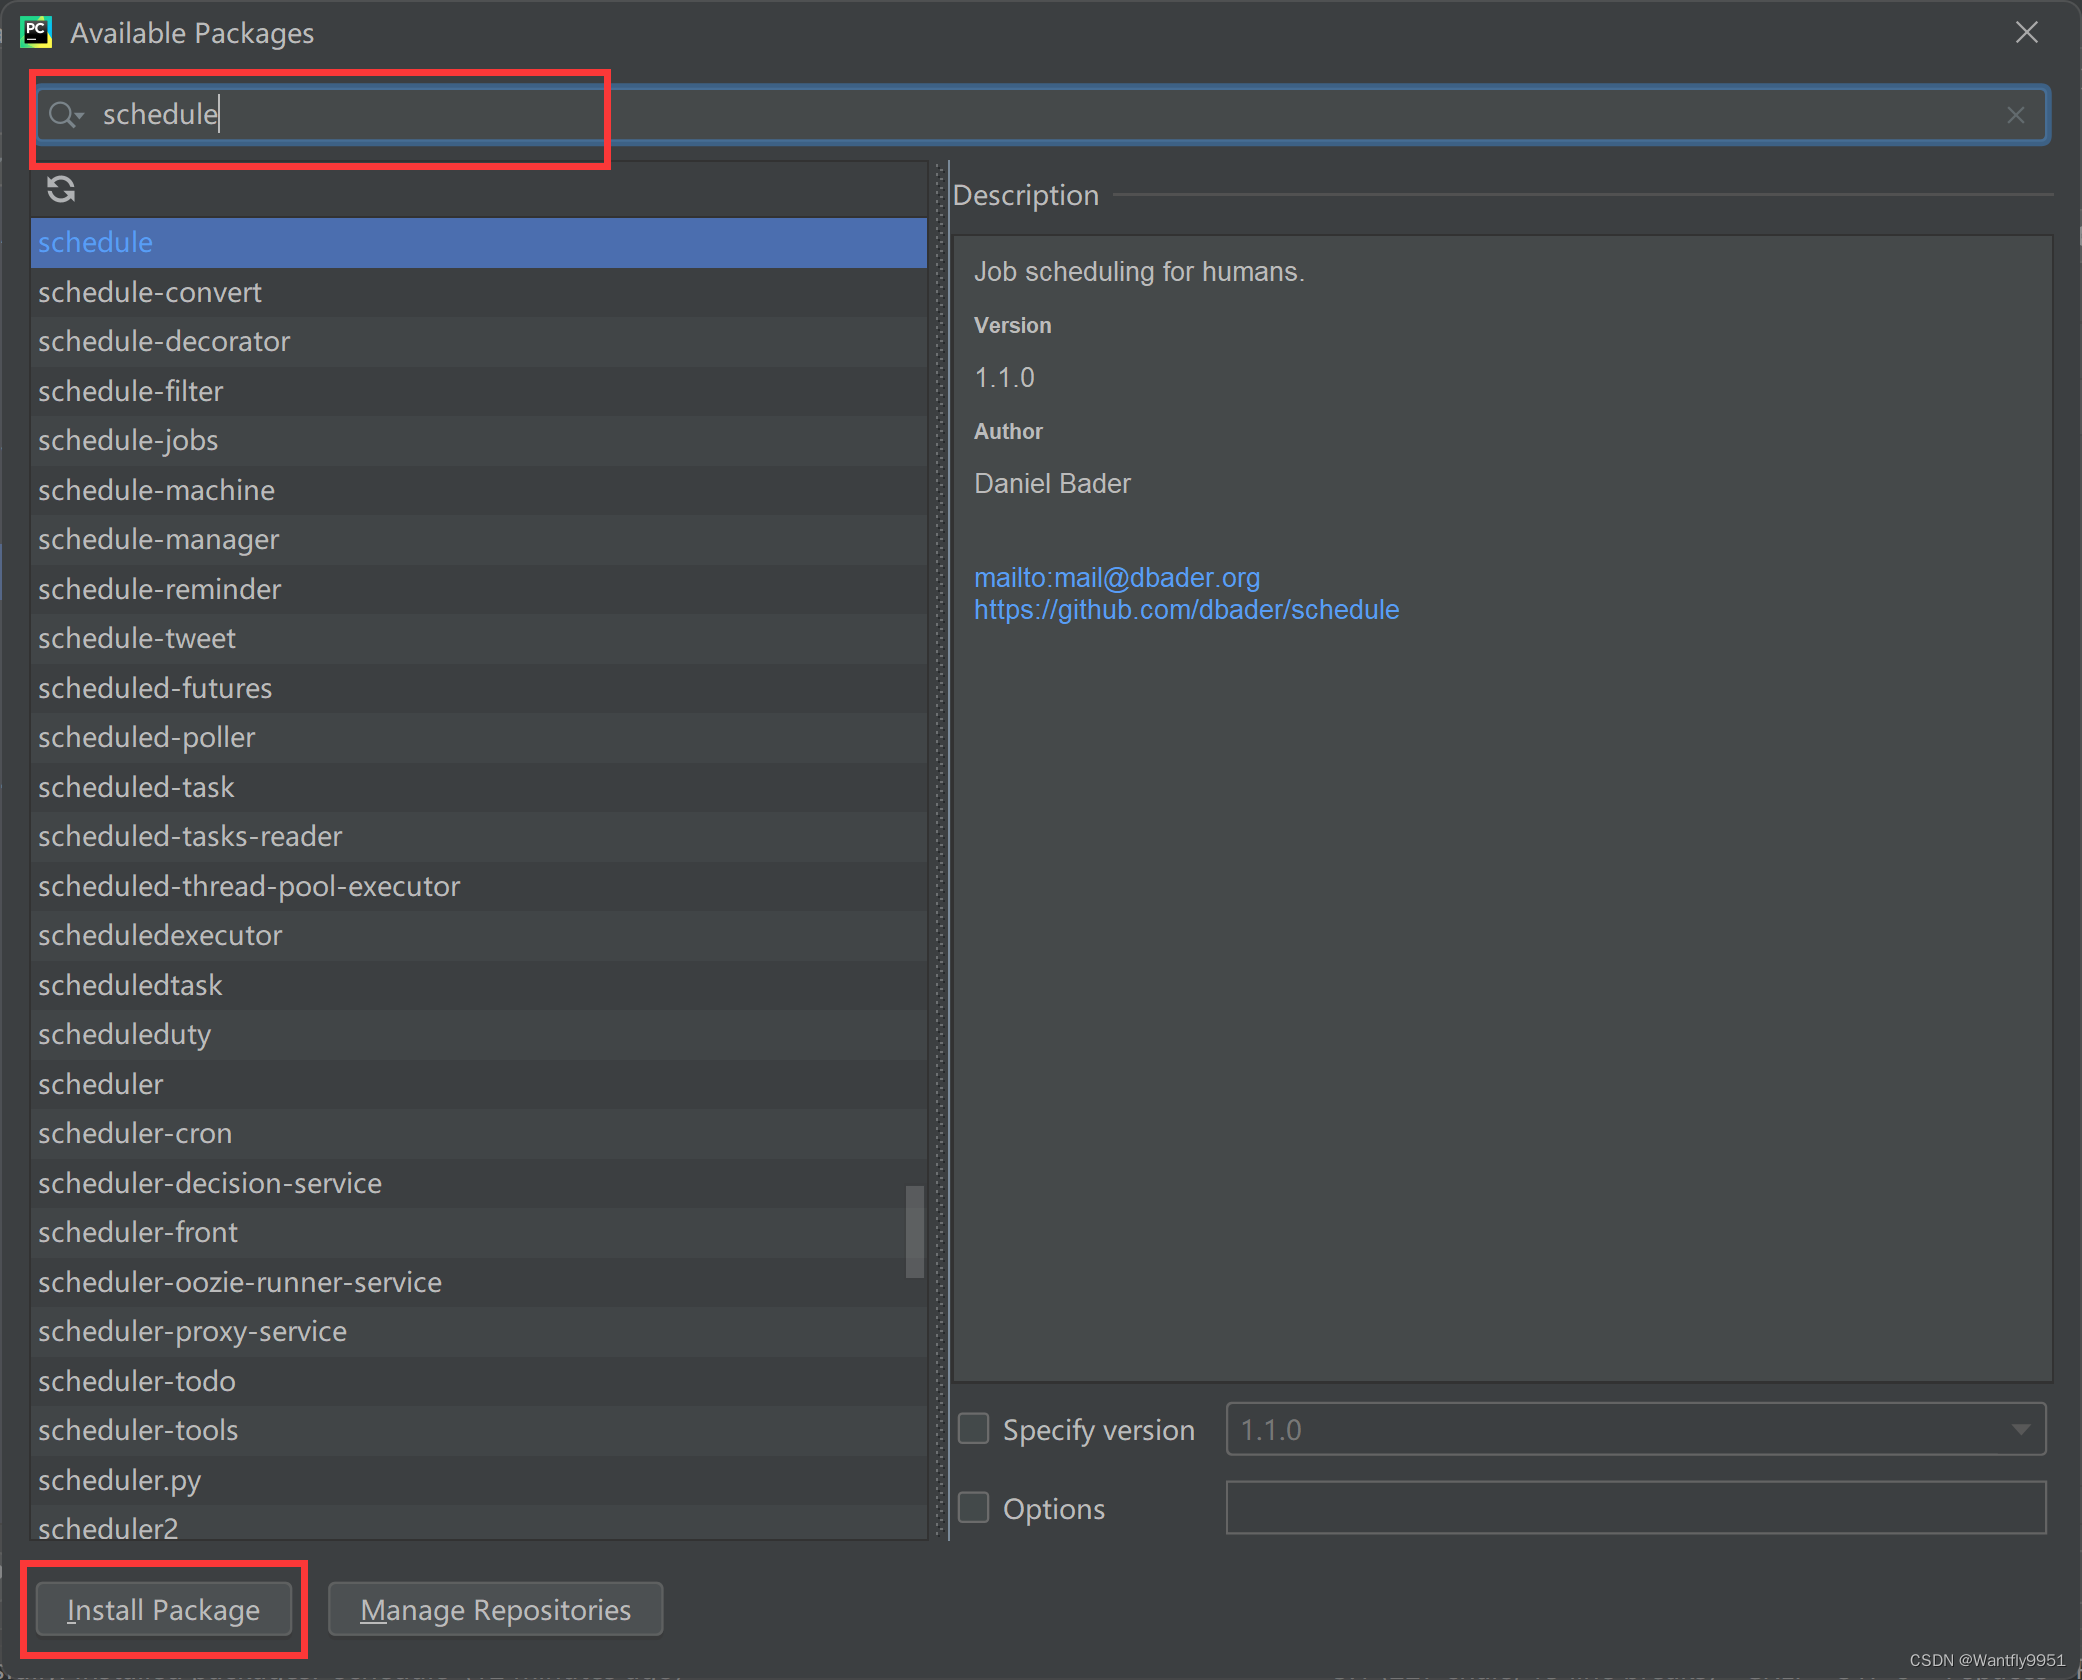Click the Manage Repositories button
The width and height of the screenshot is (2082, 1680).
pos(496,1610)
